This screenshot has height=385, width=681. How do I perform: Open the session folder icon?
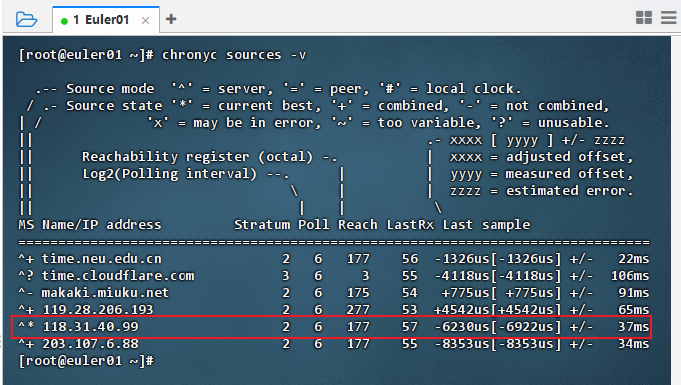[26, 20]
